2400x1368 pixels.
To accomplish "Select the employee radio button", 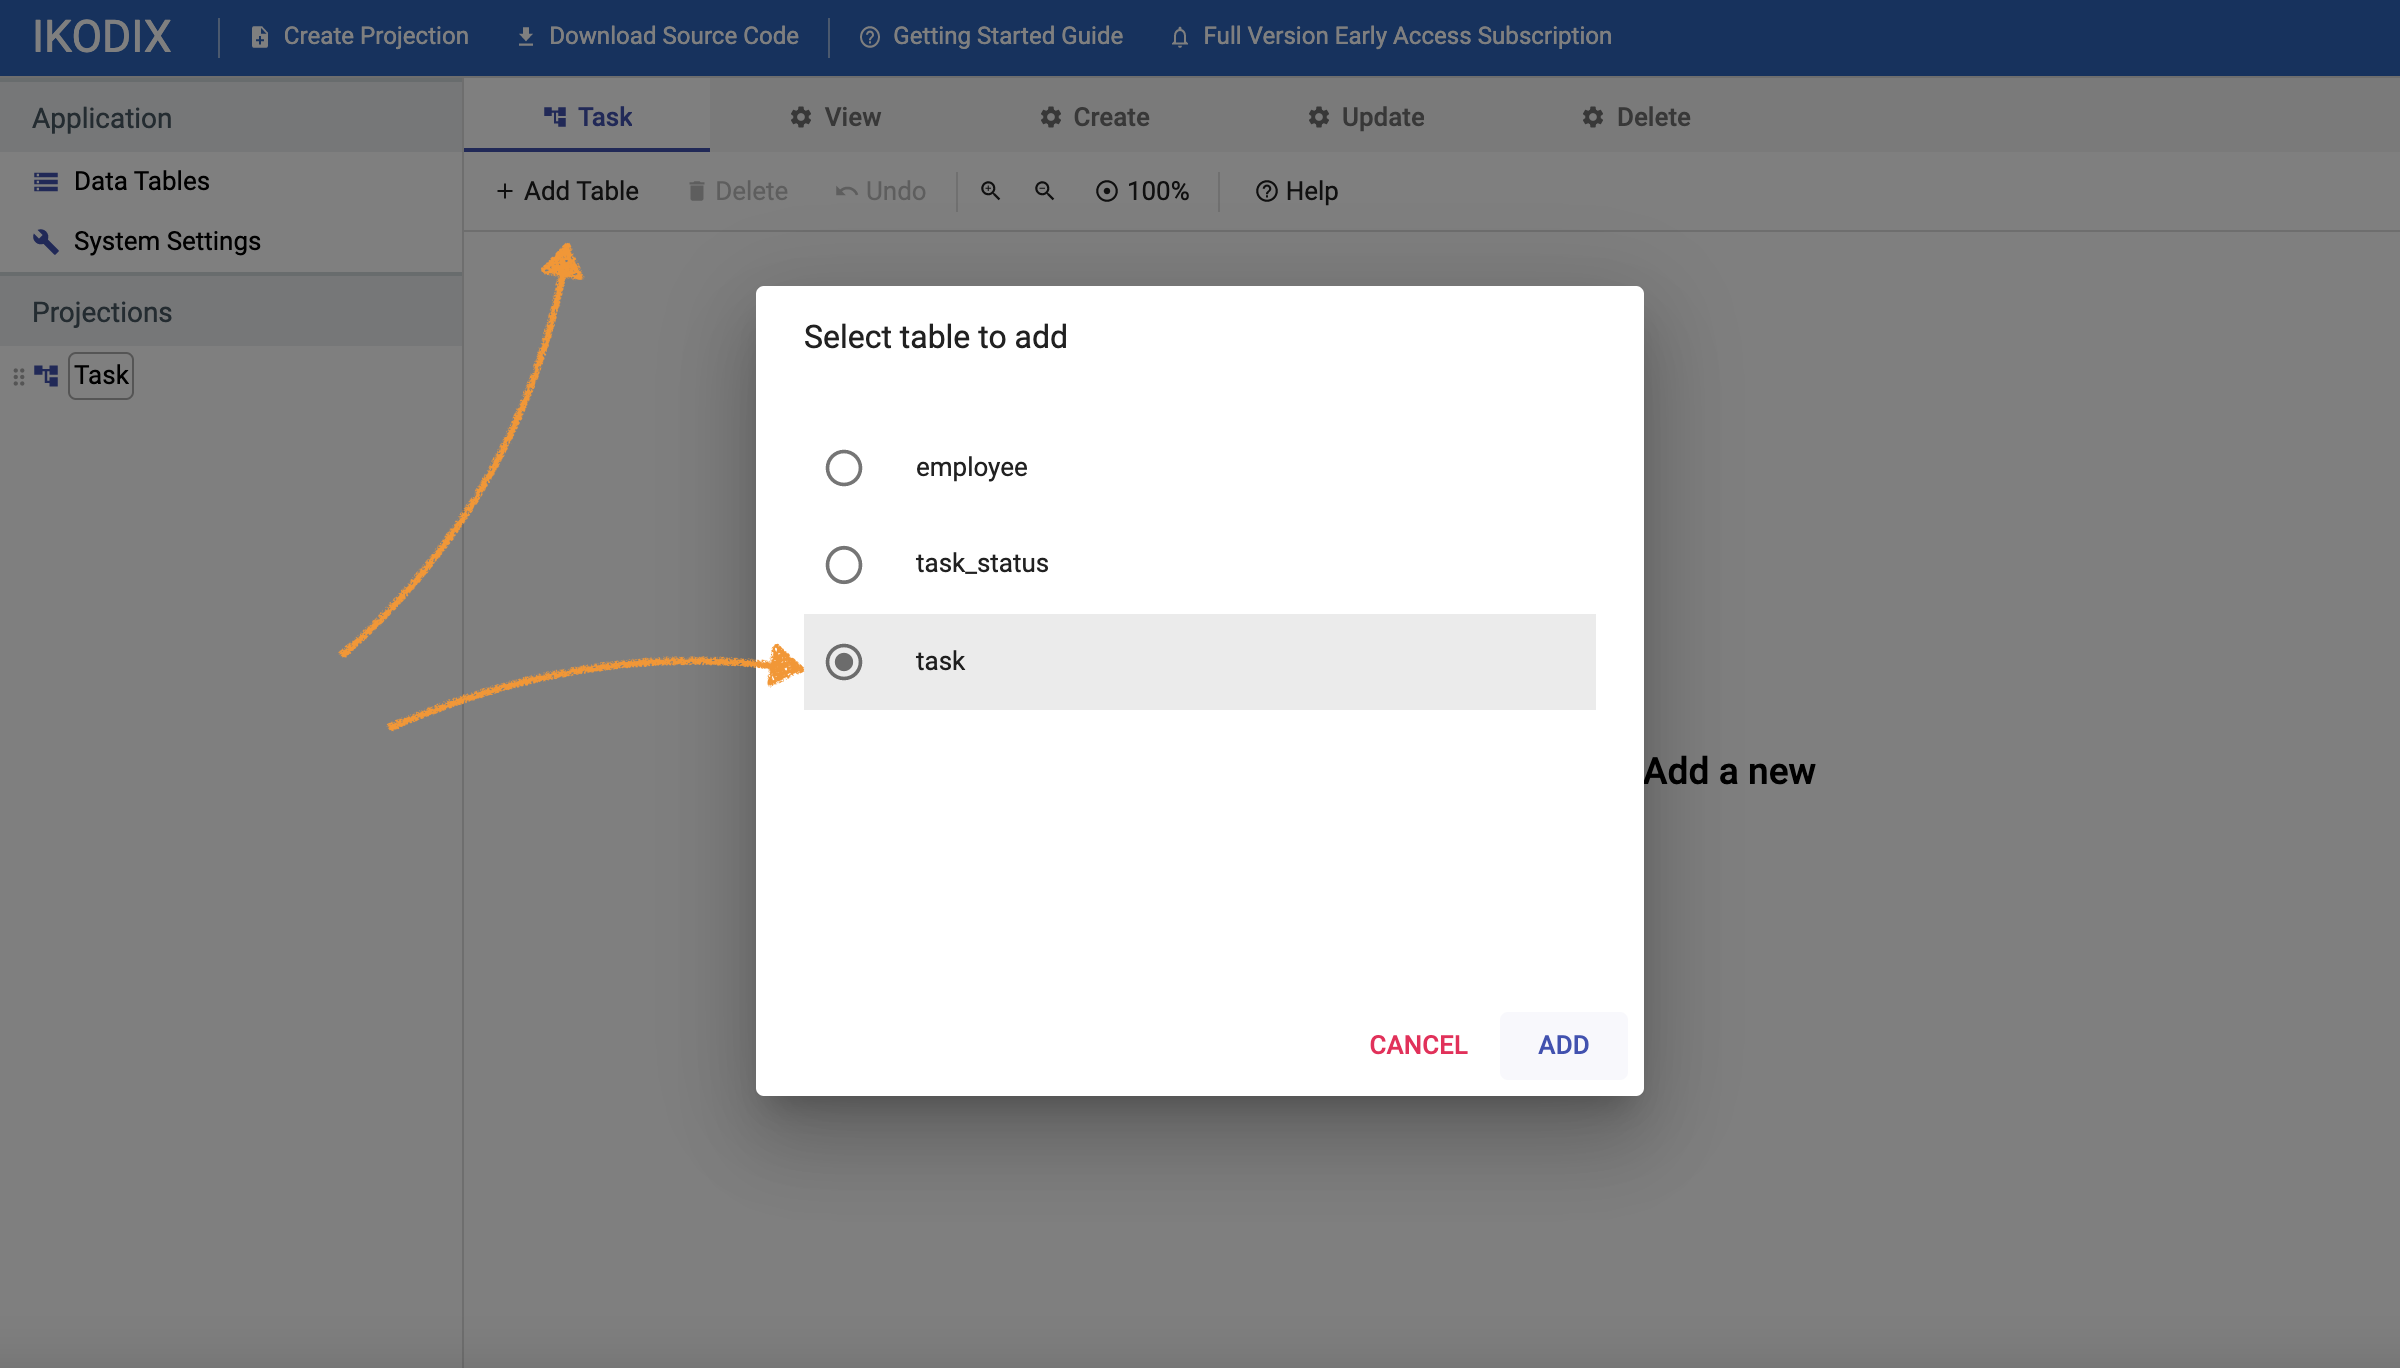I will coord(843,467).
